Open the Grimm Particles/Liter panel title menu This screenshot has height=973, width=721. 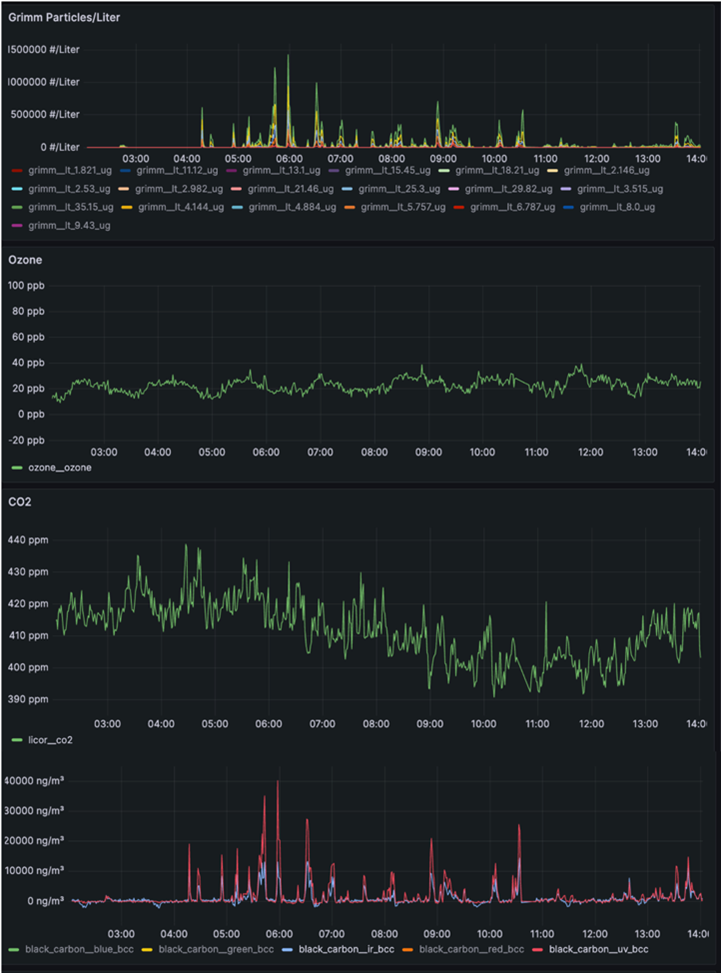point(64,17)
